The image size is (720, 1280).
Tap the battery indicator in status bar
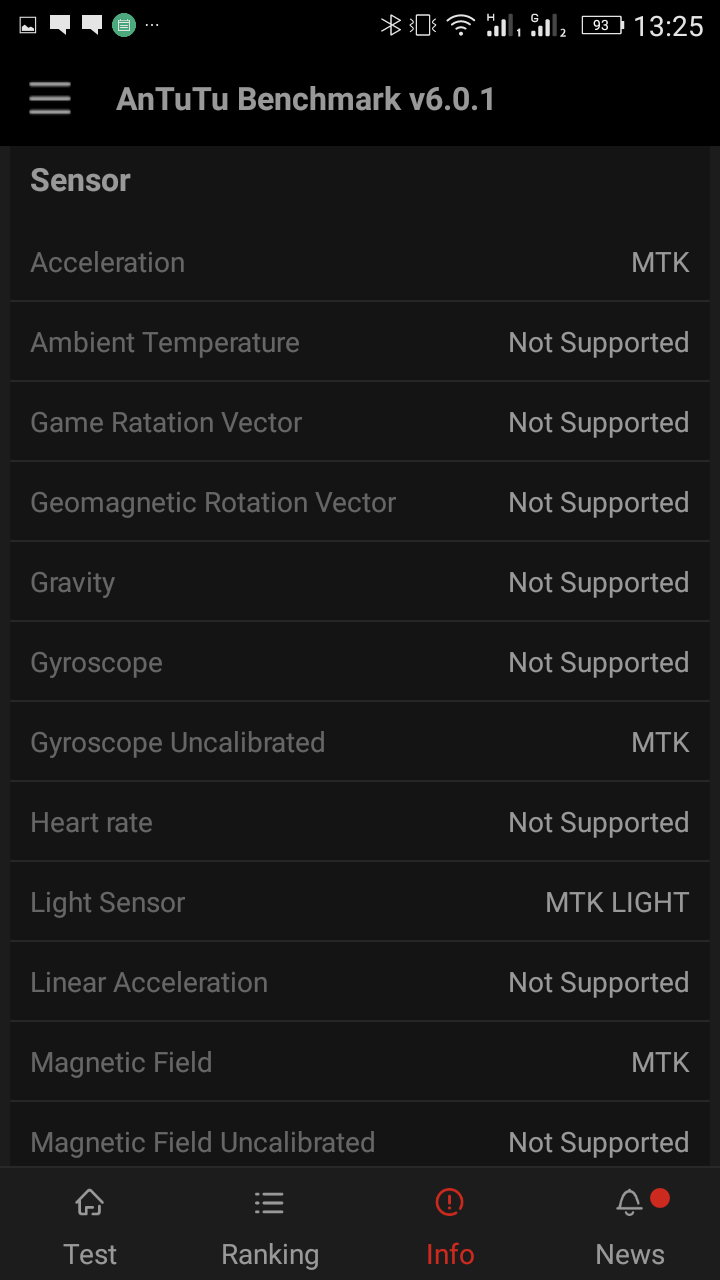tap(602, 26)
